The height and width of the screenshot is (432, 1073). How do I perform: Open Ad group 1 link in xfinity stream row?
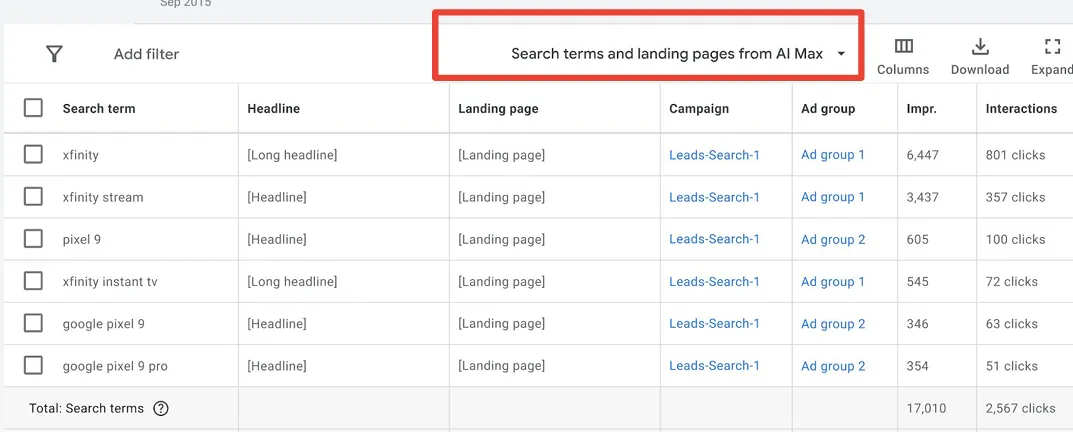833,197
